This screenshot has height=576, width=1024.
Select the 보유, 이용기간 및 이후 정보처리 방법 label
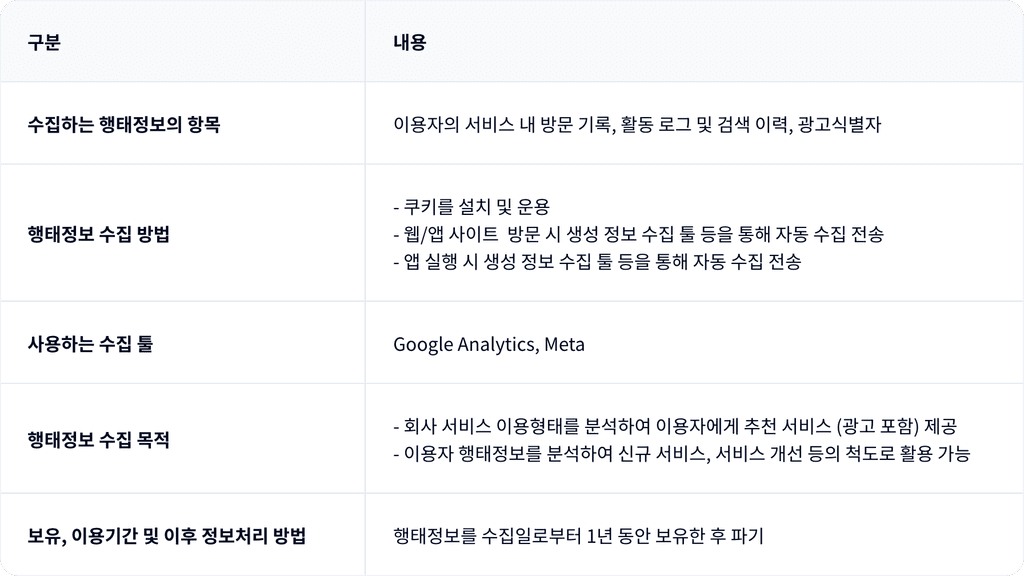[x=167, y=536]
